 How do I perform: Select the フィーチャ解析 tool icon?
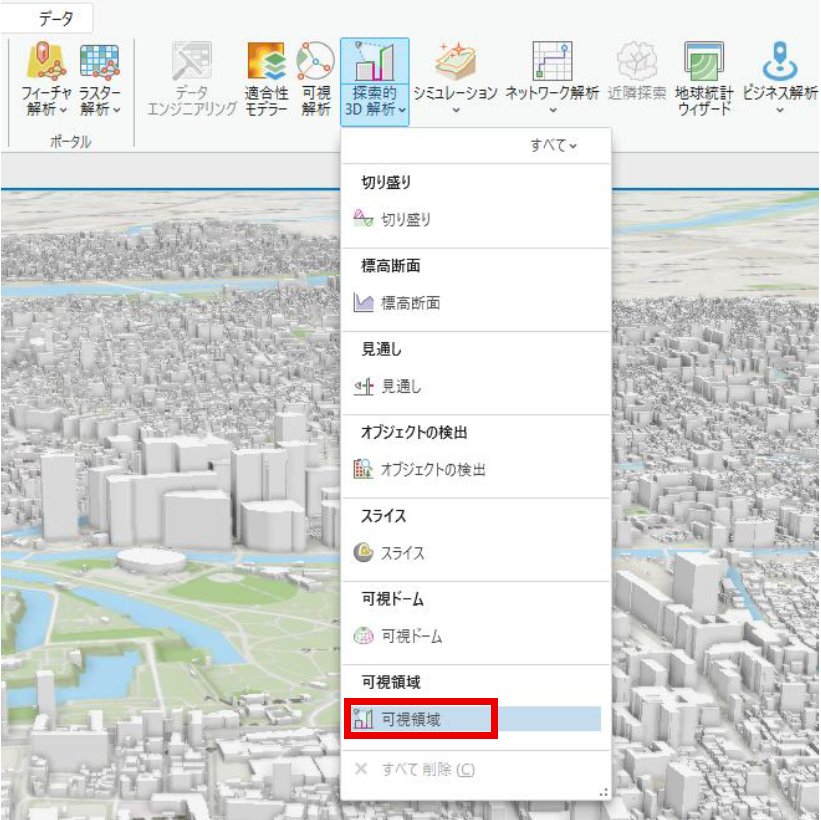[x=43, y=60]
